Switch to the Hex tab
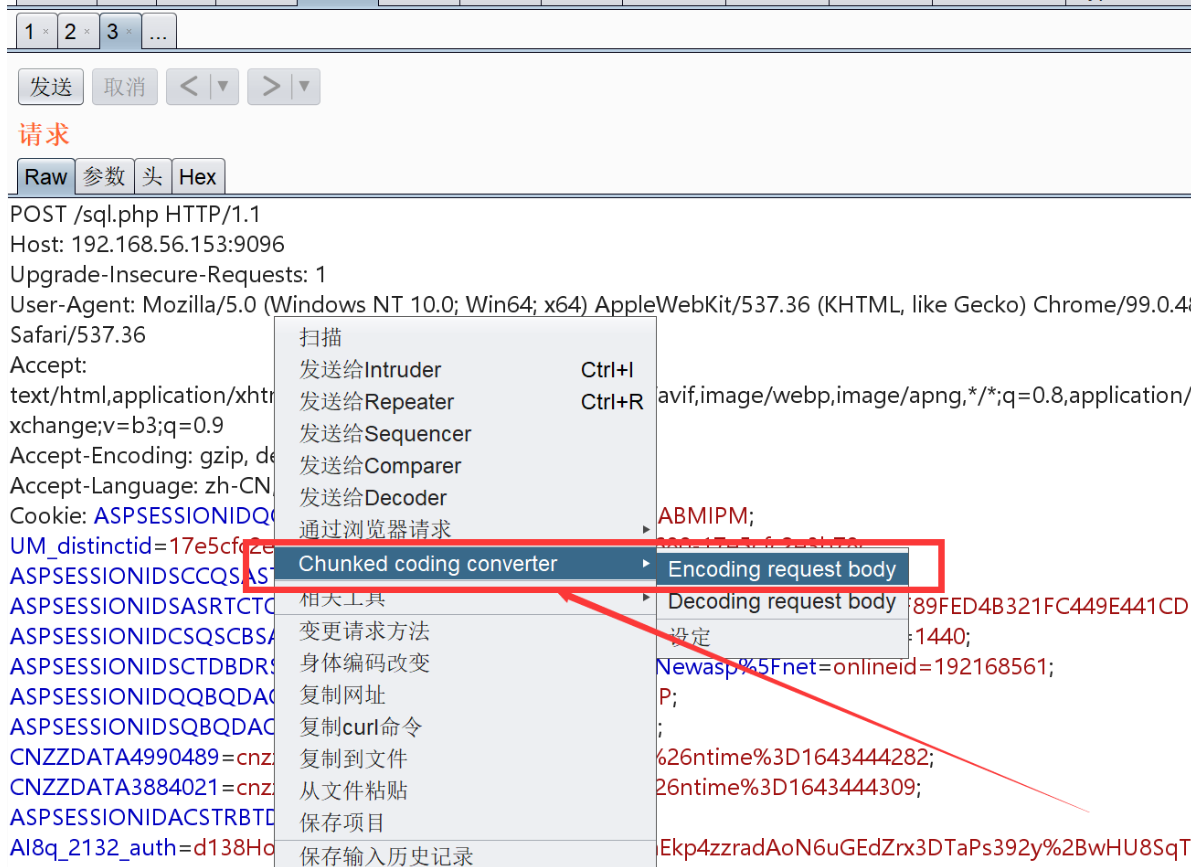Viewport: 1191px width, 867px height. [198, 176]
